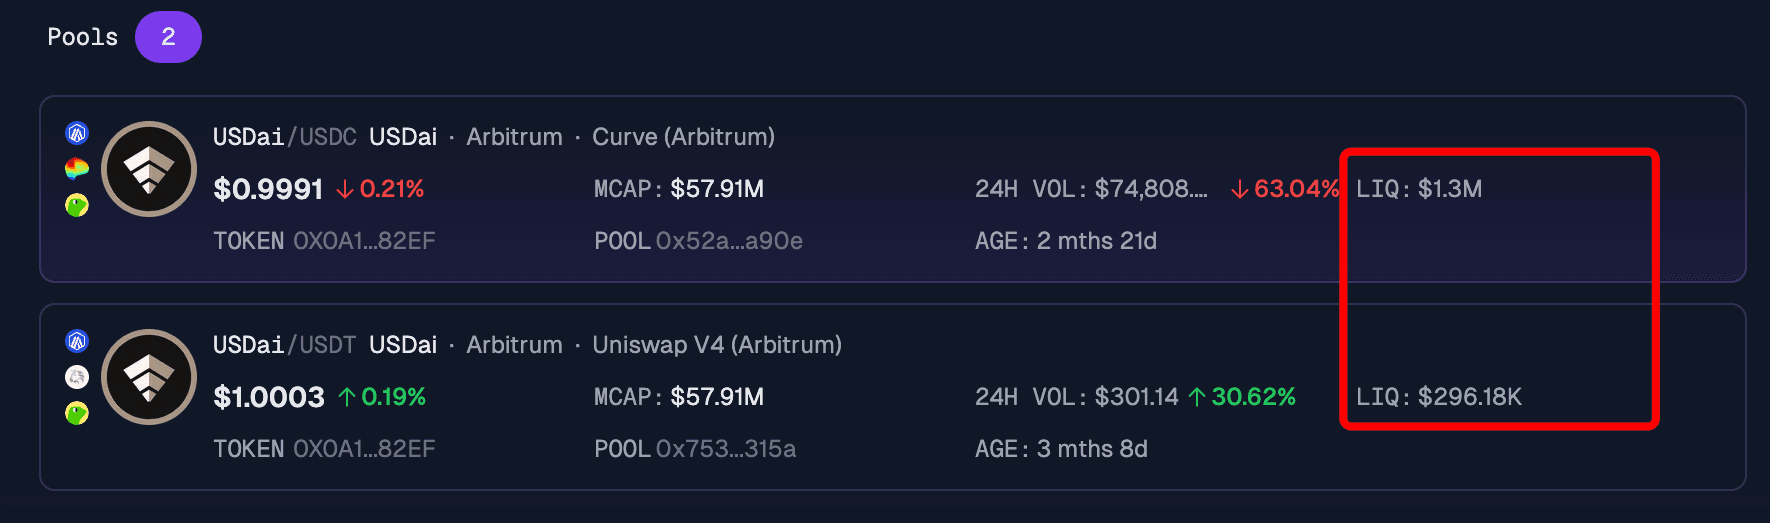This screenshot has width=1770, height=523.
Task: Open the USDai/USDC pair title
Action: click(285, 137)
